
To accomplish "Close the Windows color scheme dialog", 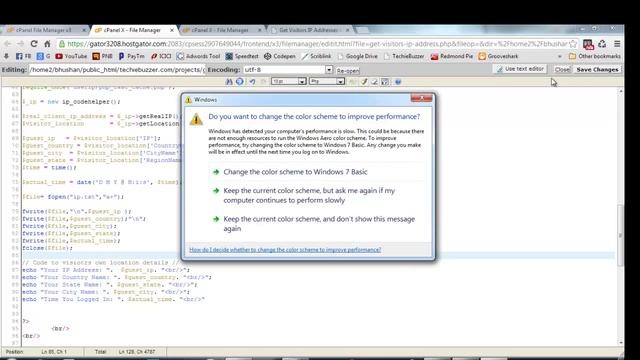I will click(x=421, y=98).
